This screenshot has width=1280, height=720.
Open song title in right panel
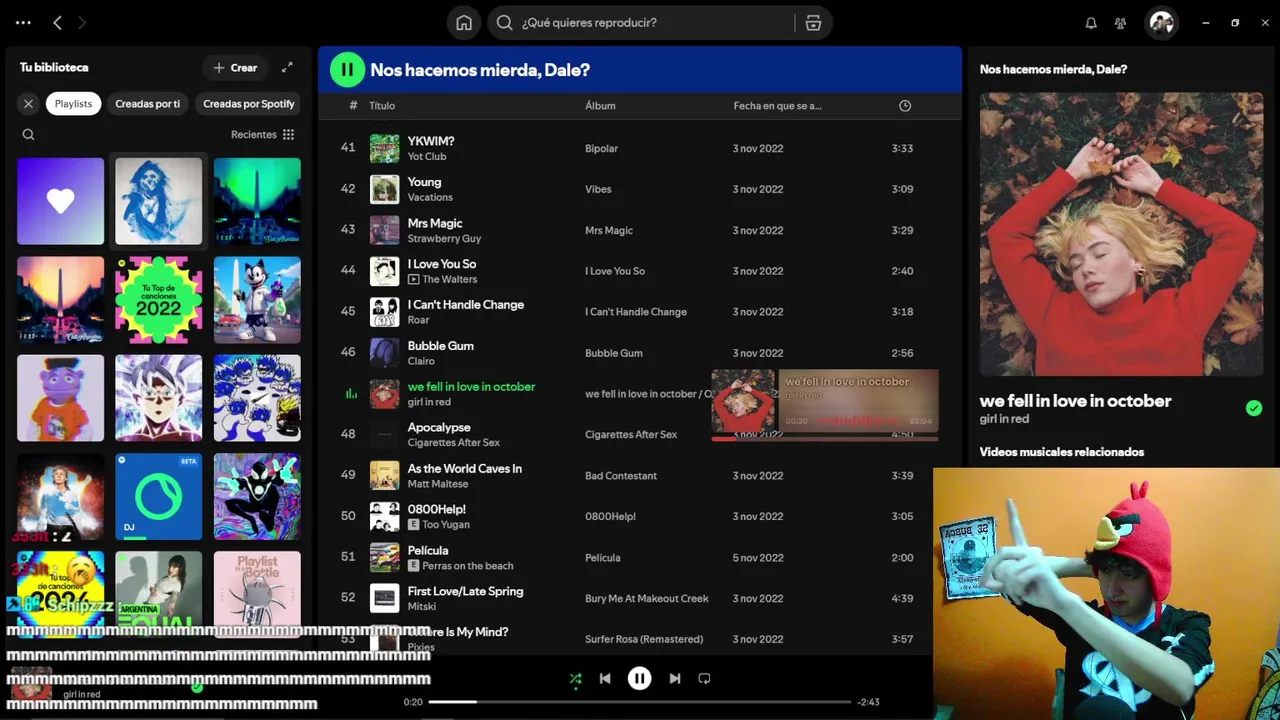(1075, 401)
